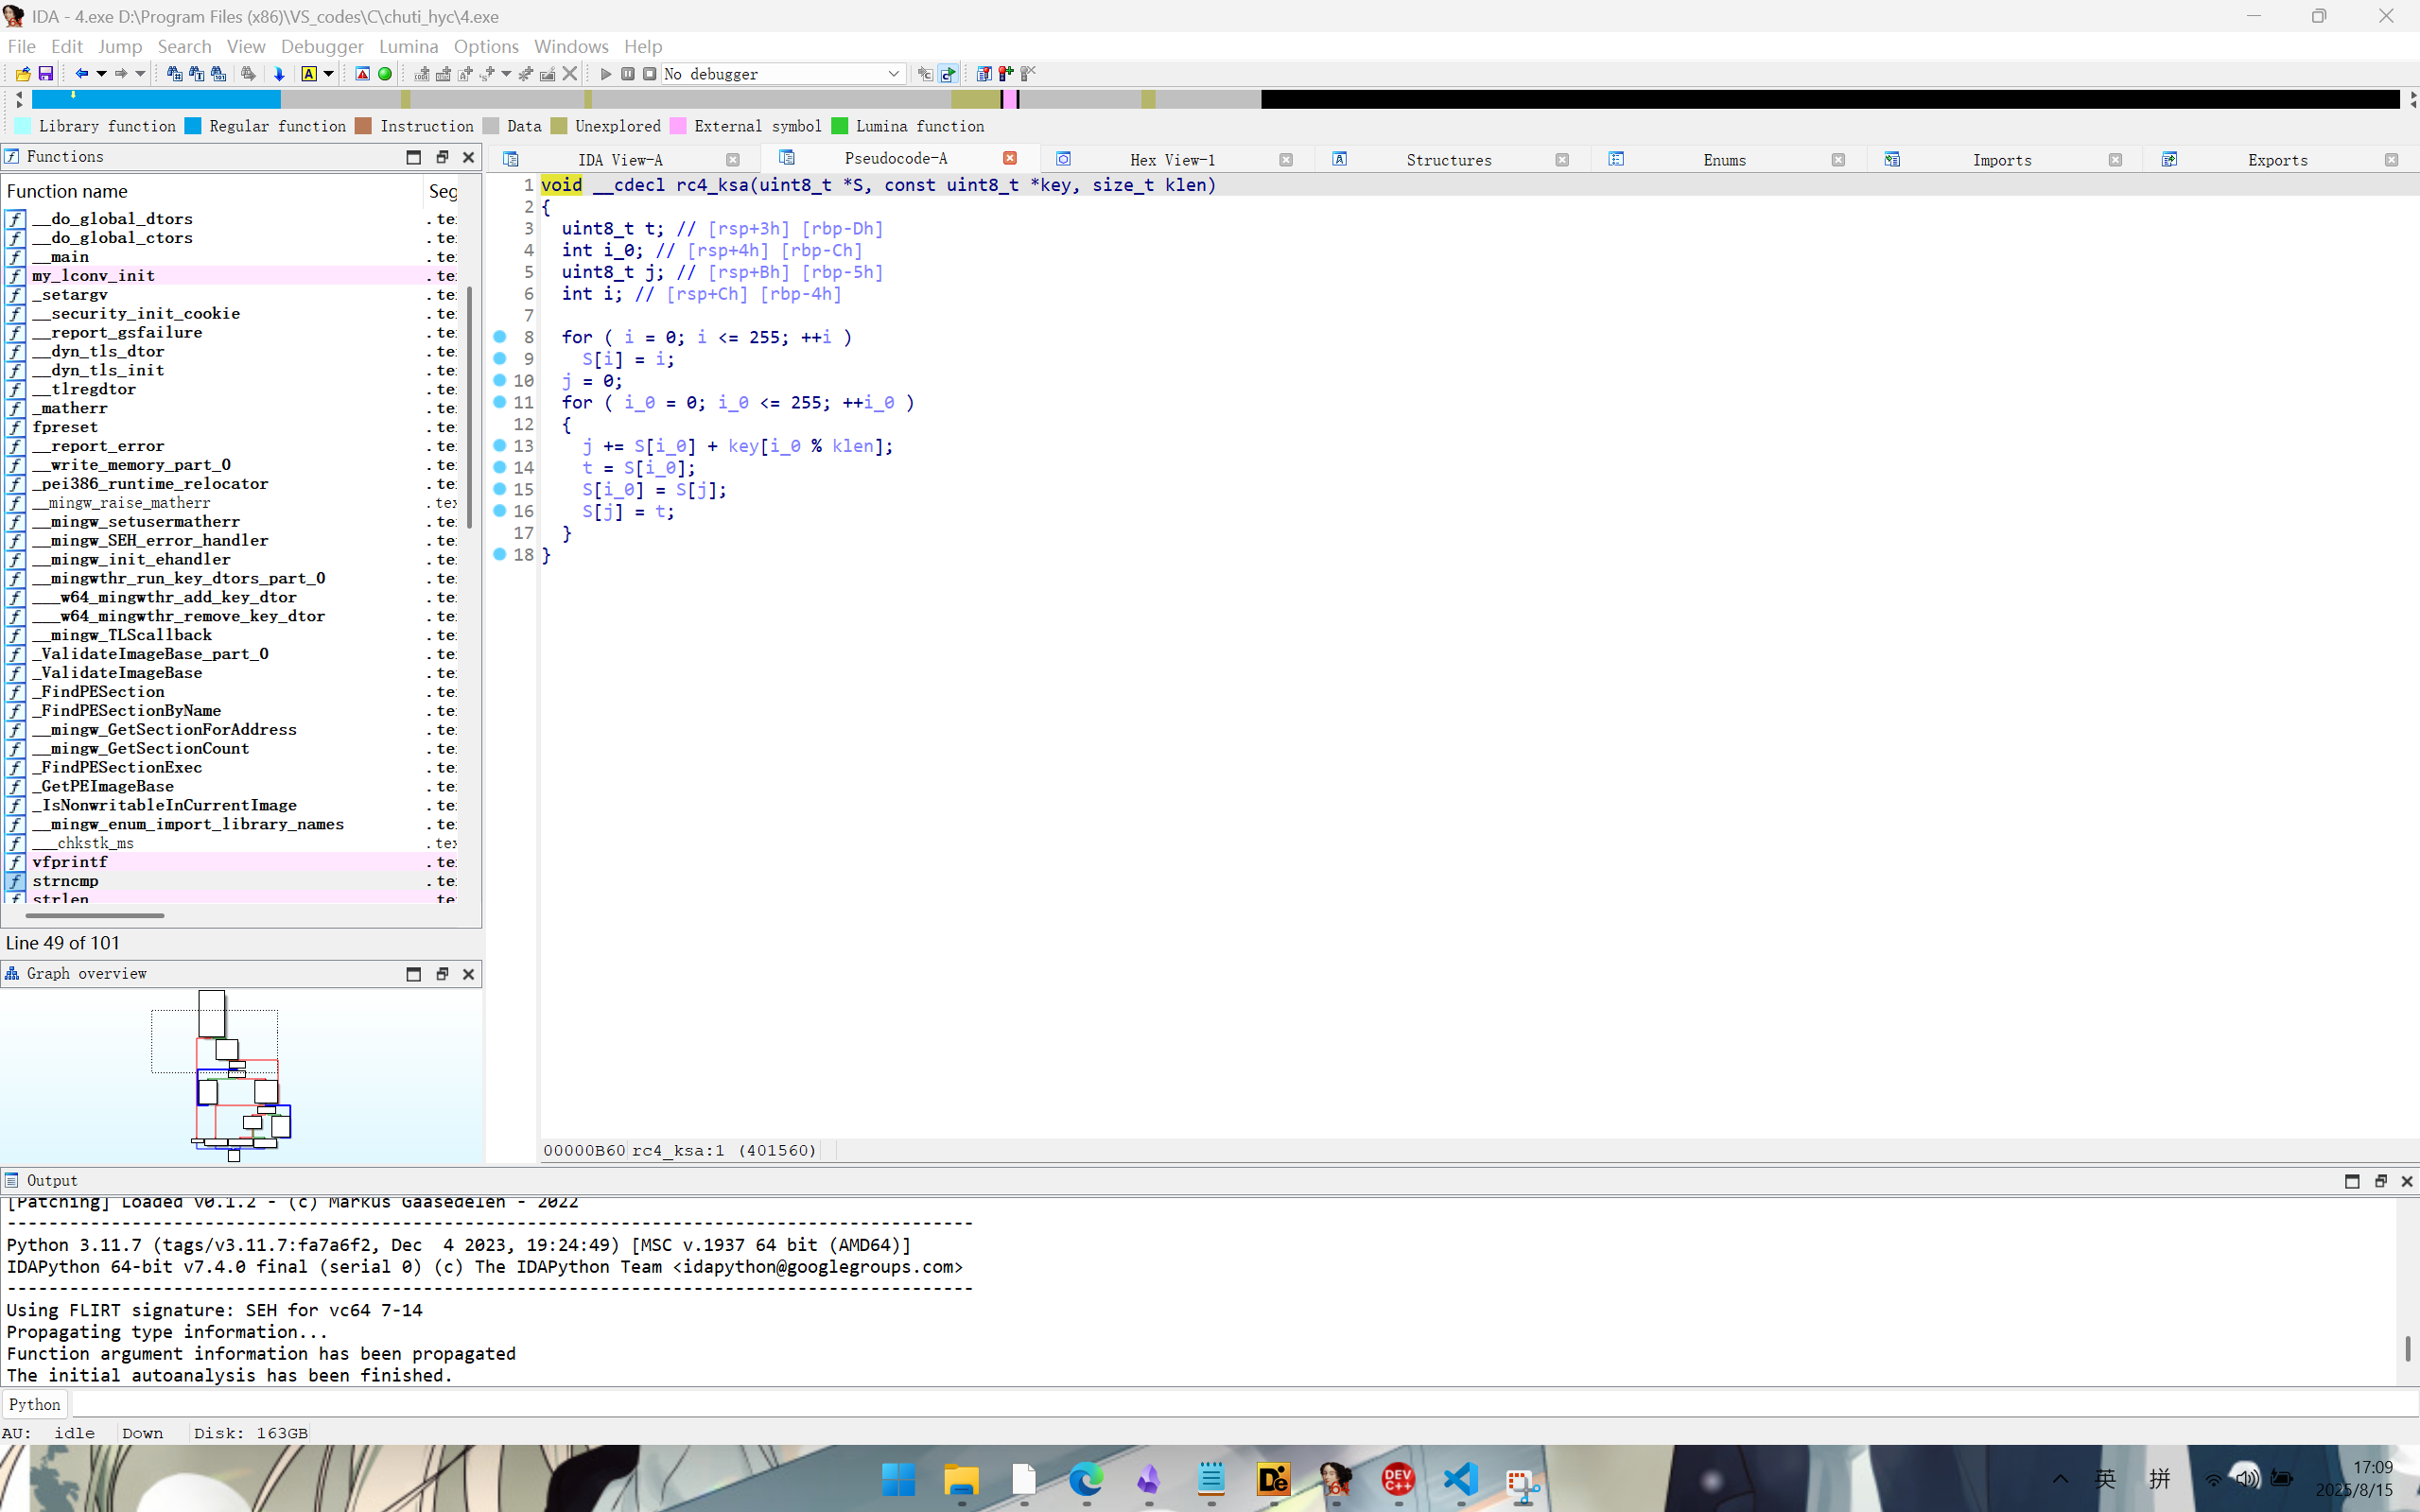Screen dimensions: 2420x1512
Task: Open the Debugger menu
Action: [321, 46]
